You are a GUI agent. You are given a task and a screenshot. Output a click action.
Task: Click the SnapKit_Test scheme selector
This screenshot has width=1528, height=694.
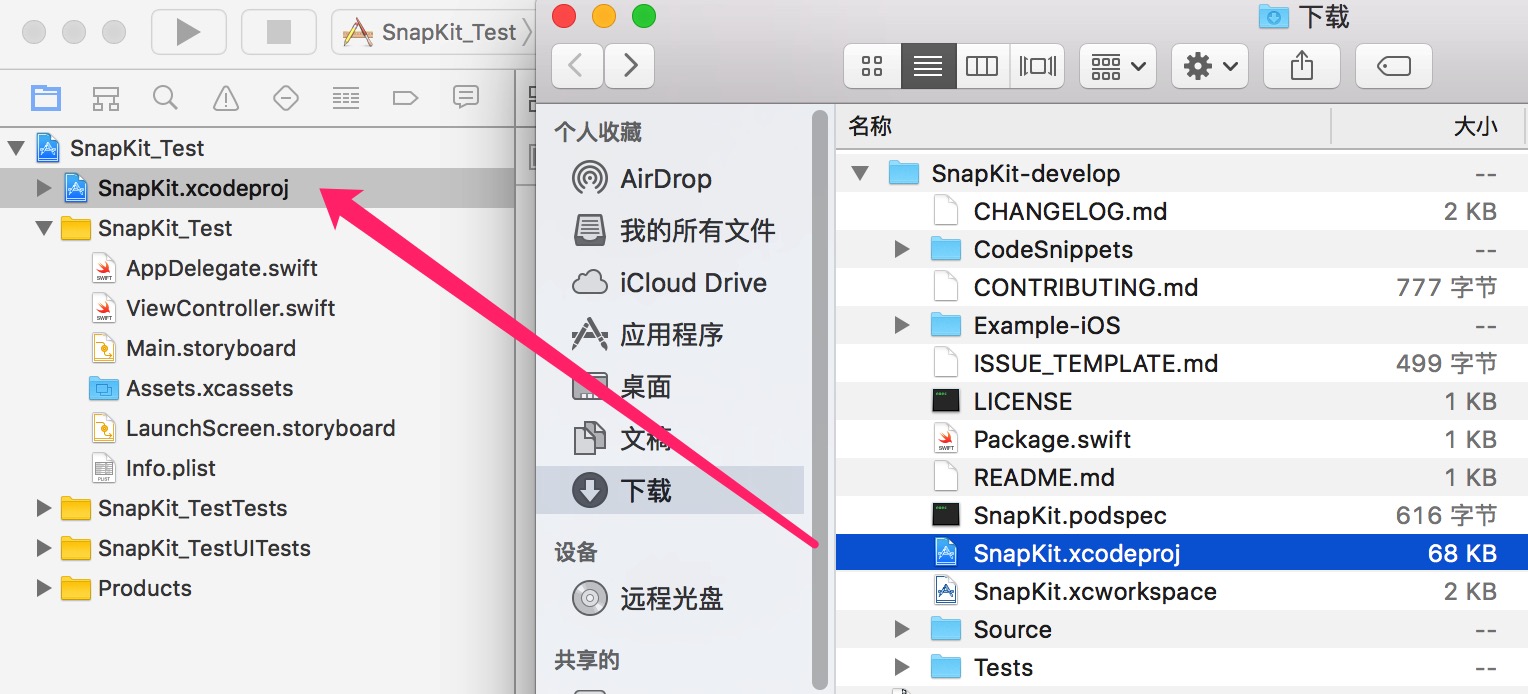click(x=432, y=32)
